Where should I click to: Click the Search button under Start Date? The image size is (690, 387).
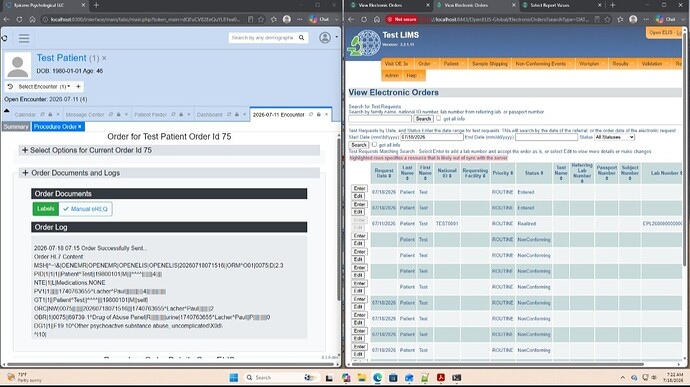click(x=359, y=145)
